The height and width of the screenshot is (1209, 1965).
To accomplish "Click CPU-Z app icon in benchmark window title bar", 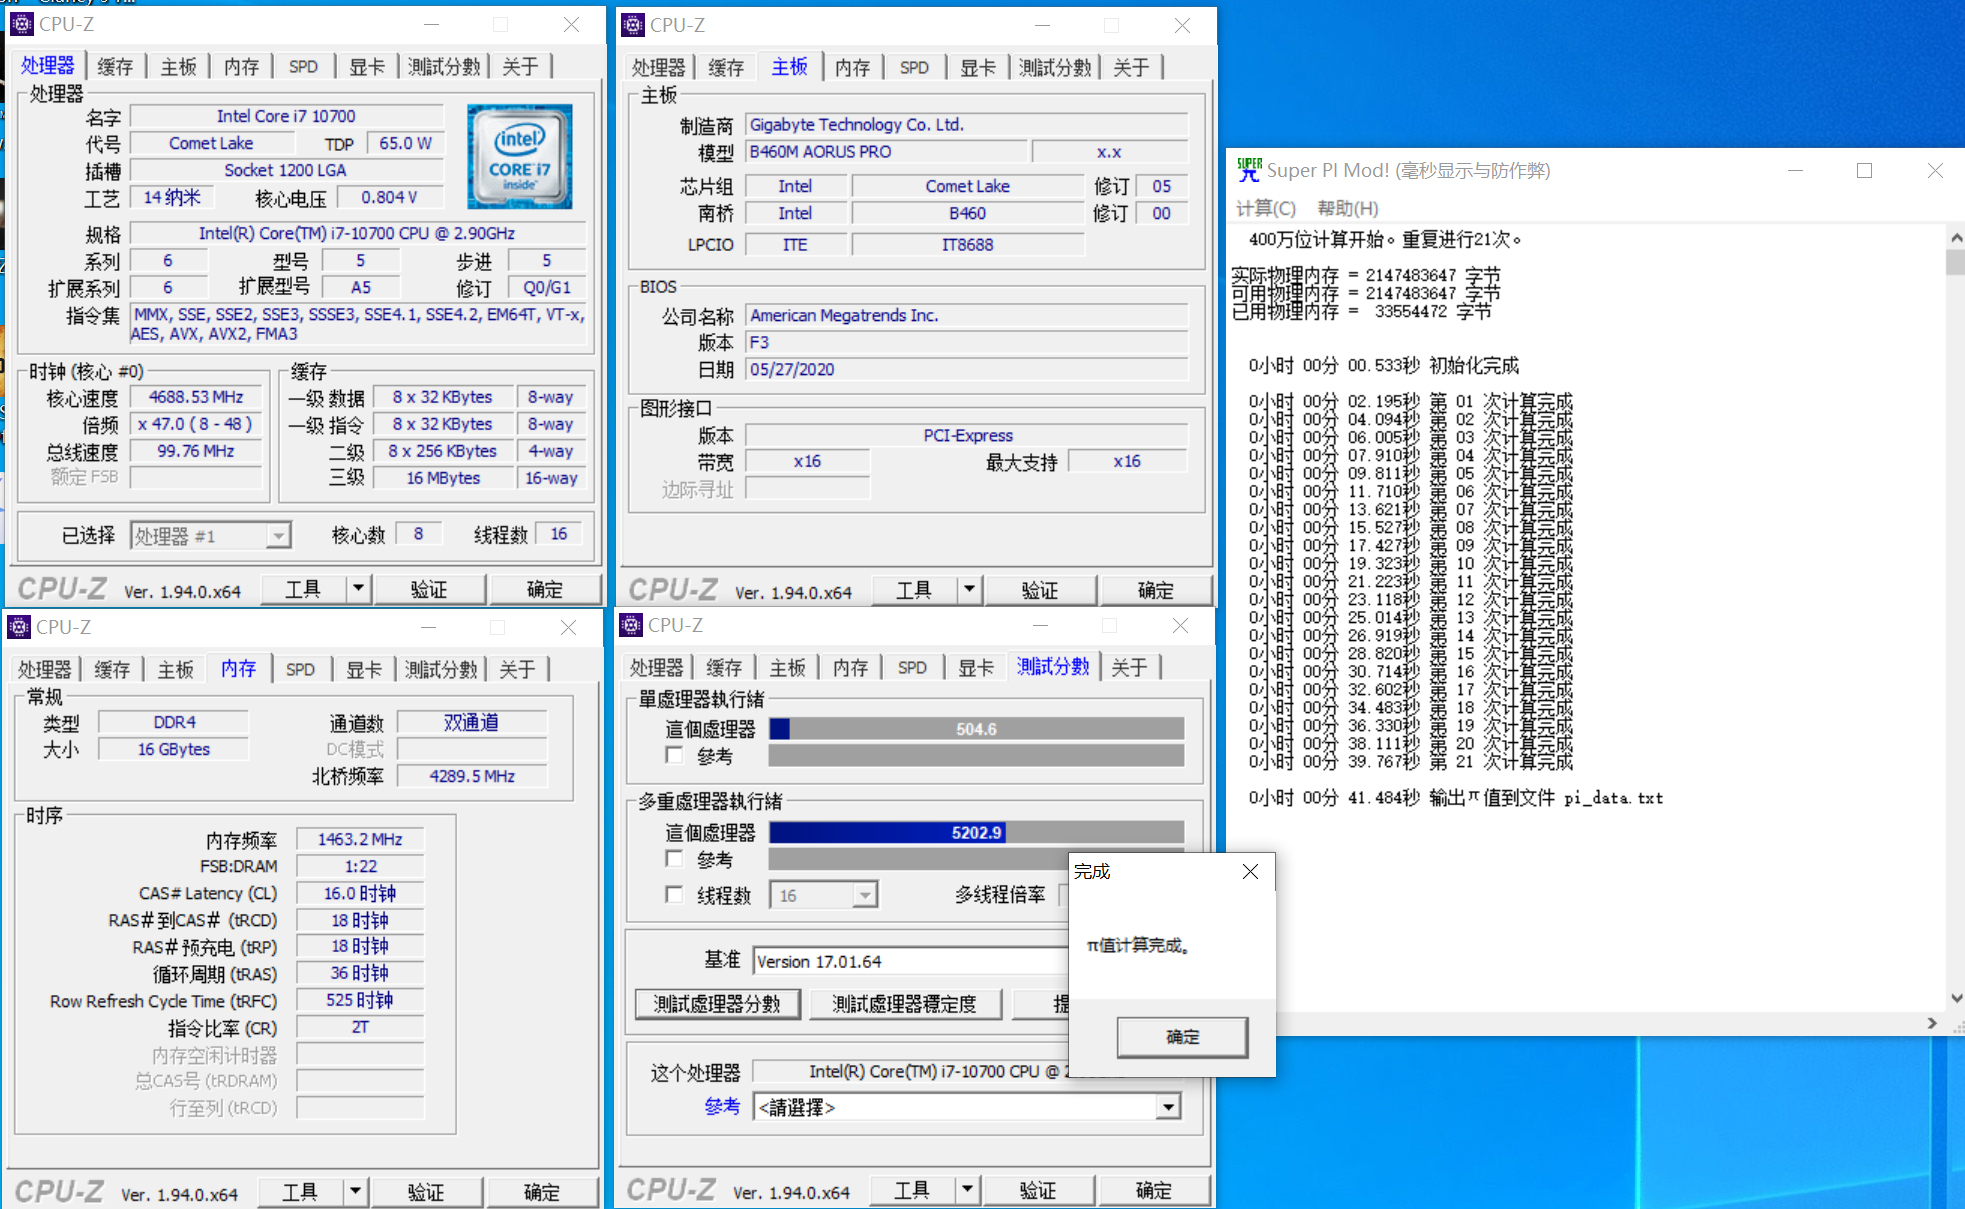I will pos(631,625).
